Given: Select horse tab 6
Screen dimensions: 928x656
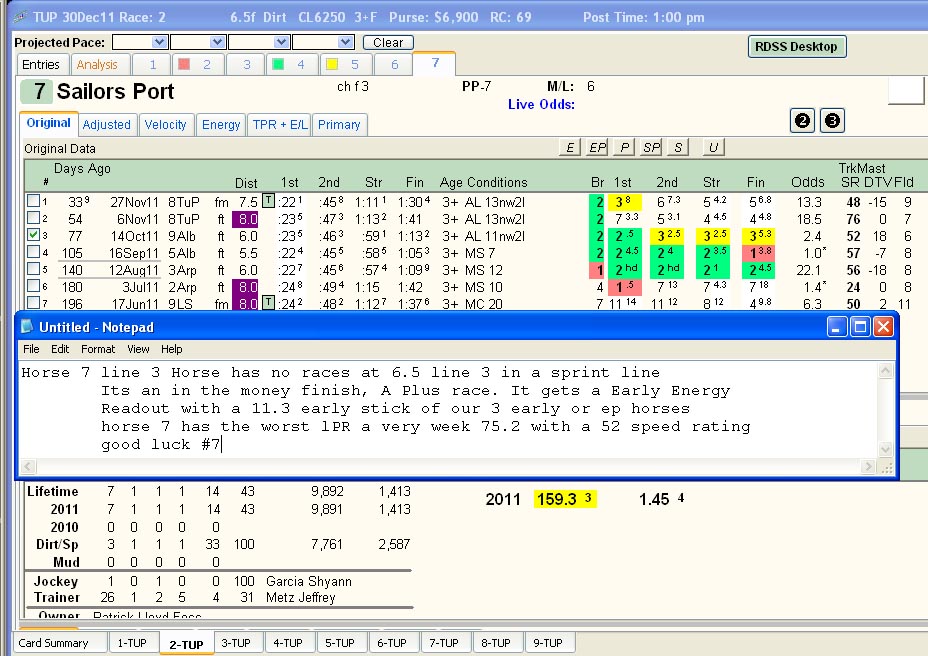Looking at the screenshot, I should pos(394,65).
